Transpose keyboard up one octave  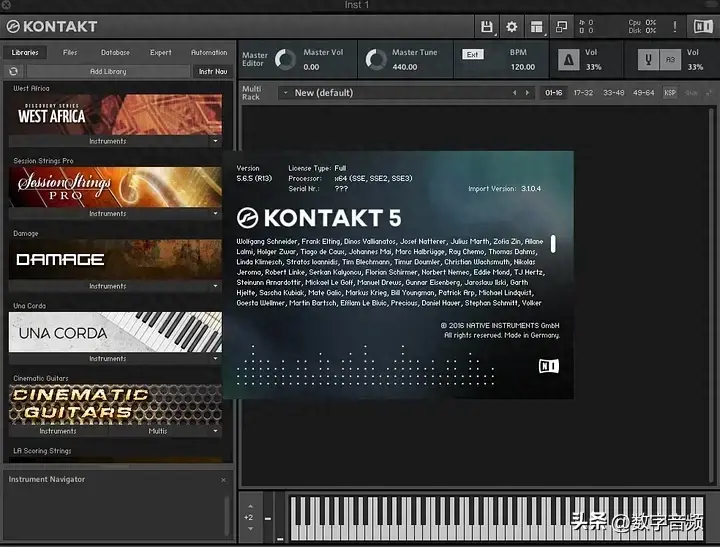pos(250,506)
